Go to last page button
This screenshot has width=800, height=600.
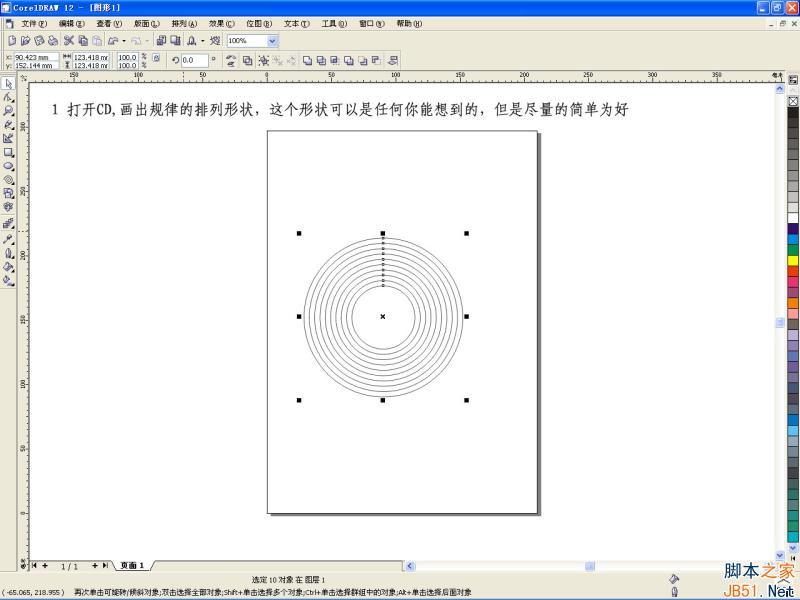(x=105, y=565)
